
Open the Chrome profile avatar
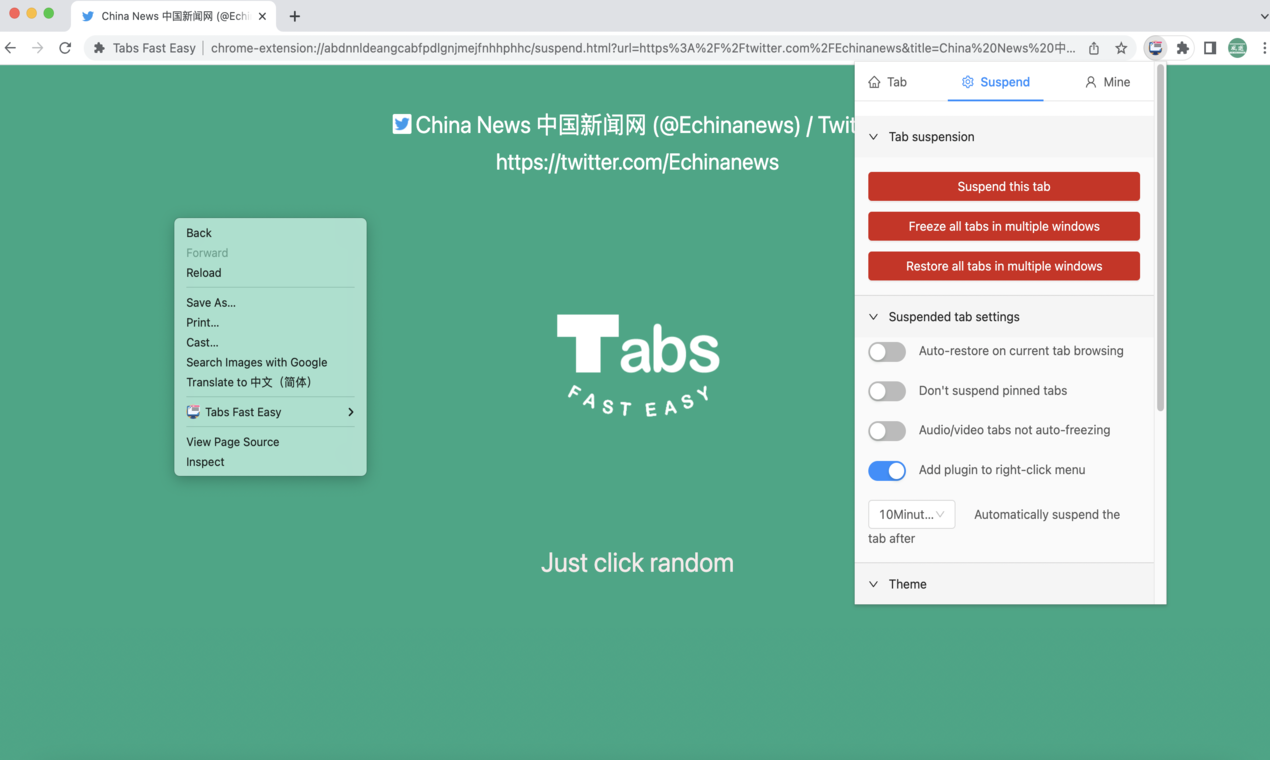pos(1237,48)
